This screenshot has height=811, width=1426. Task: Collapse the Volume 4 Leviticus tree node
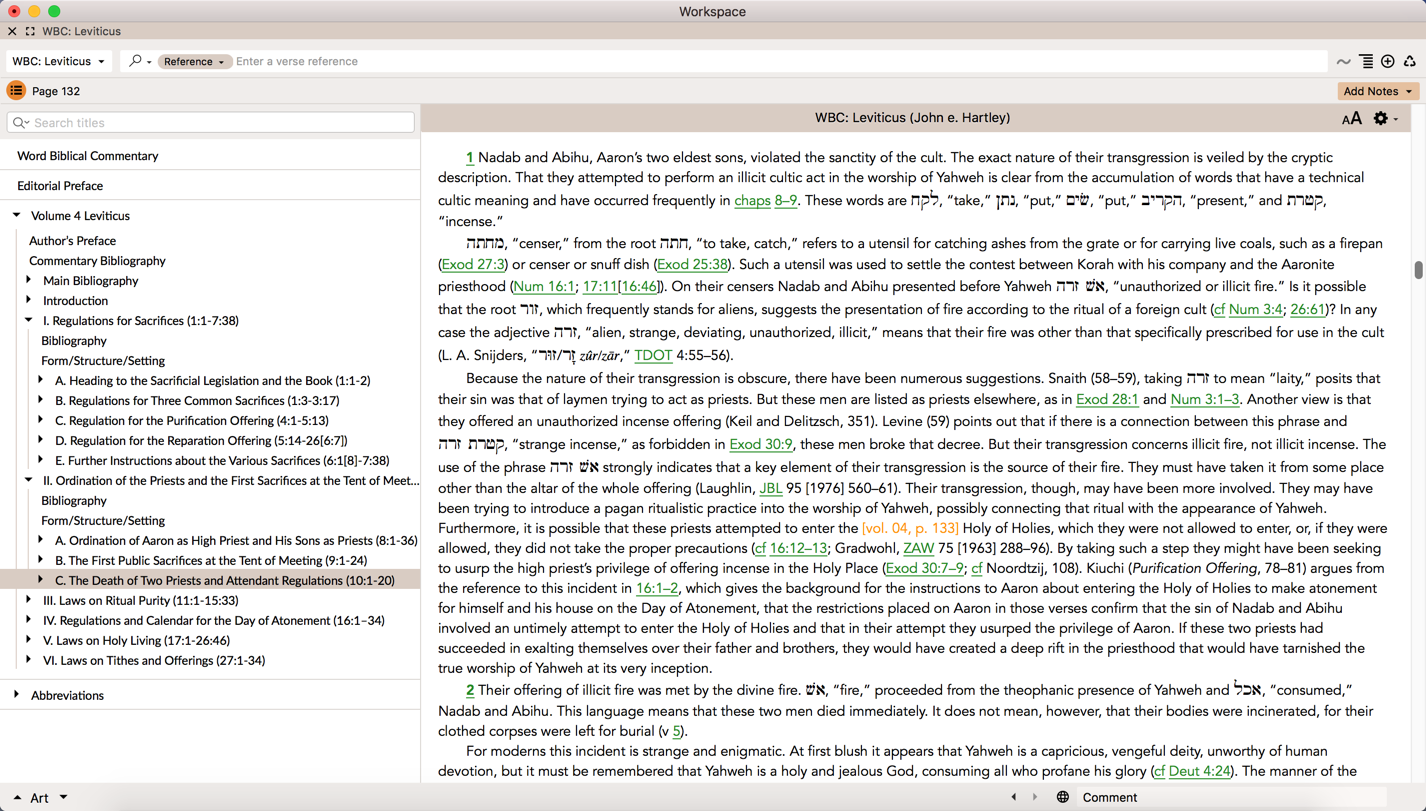tap(17, 215)
